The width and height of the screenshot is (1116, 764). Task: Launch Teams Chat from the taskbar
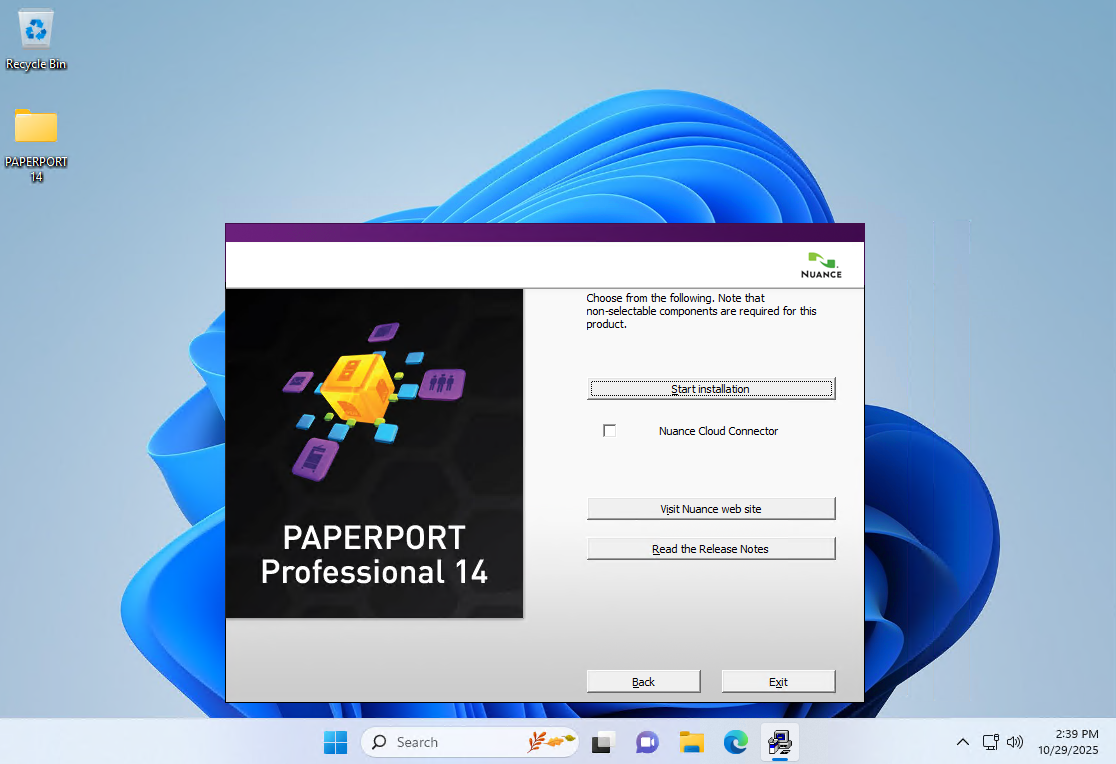[647, 742]
